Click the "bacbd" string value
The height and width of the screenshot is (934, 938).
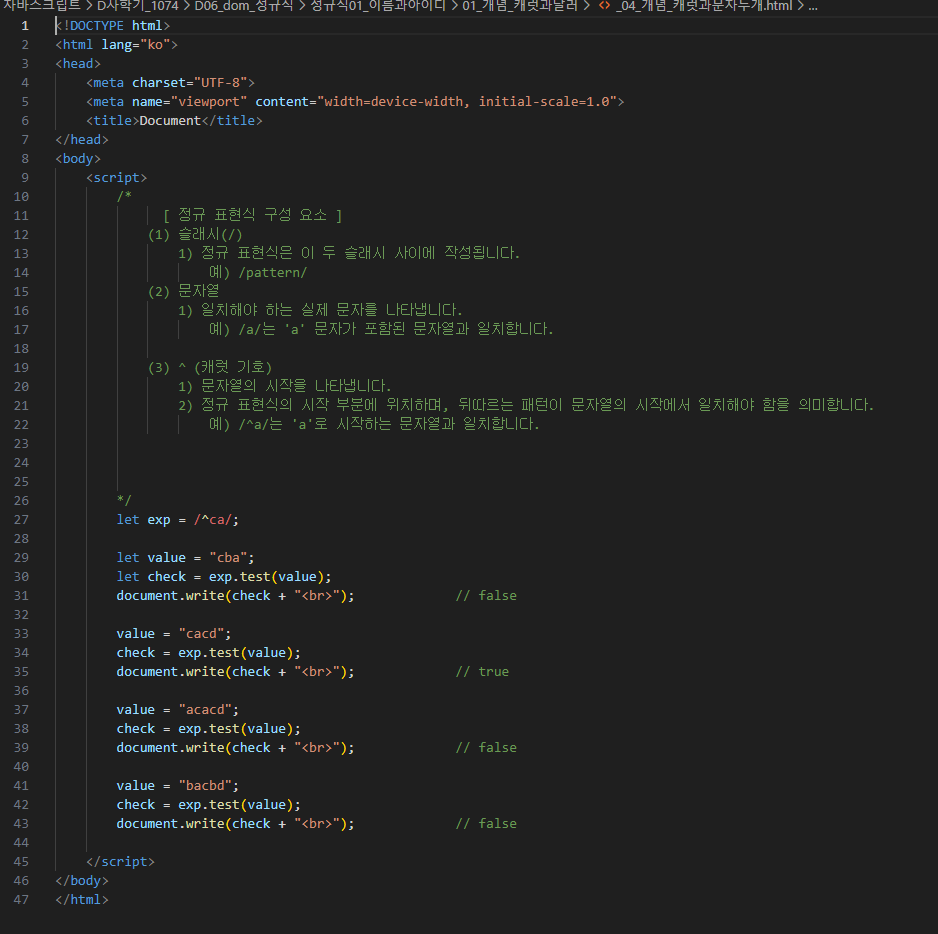click(205, 786)
